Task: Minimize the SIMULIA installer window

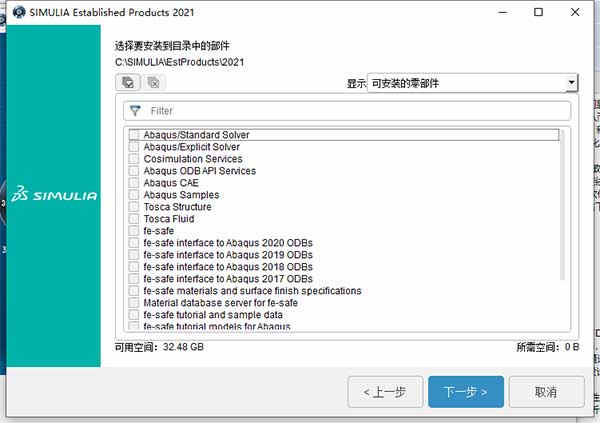Action: pos(503,12)
